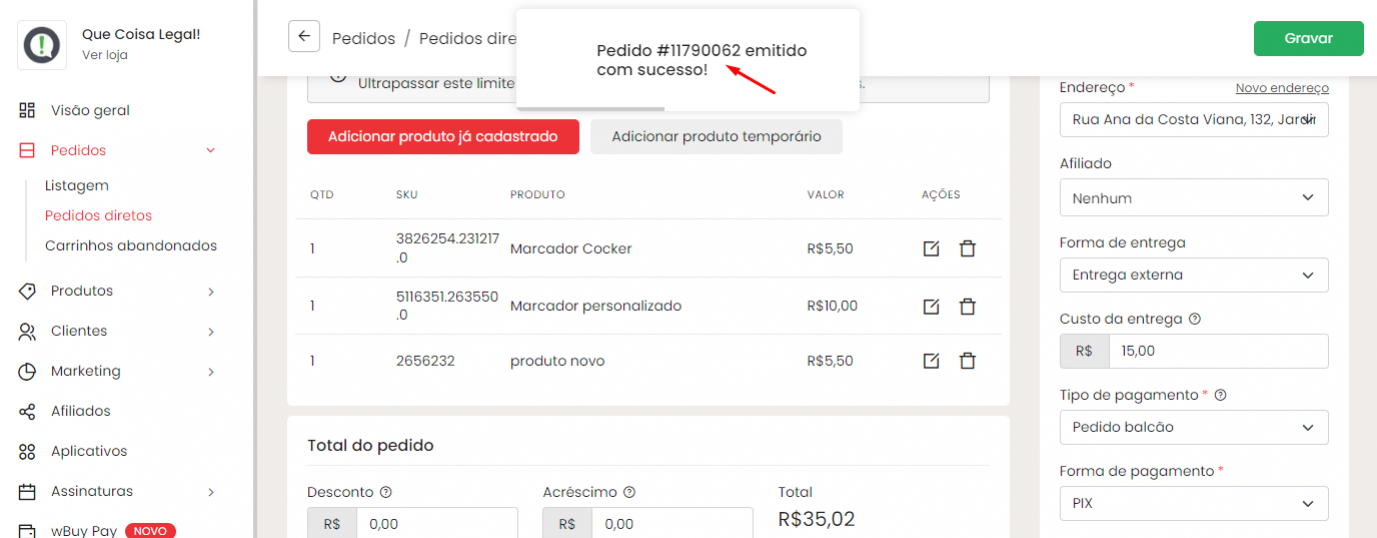Edit the Marcador Cocker product row
This screenshot has width=1377, height=538.
click(931, 249)
